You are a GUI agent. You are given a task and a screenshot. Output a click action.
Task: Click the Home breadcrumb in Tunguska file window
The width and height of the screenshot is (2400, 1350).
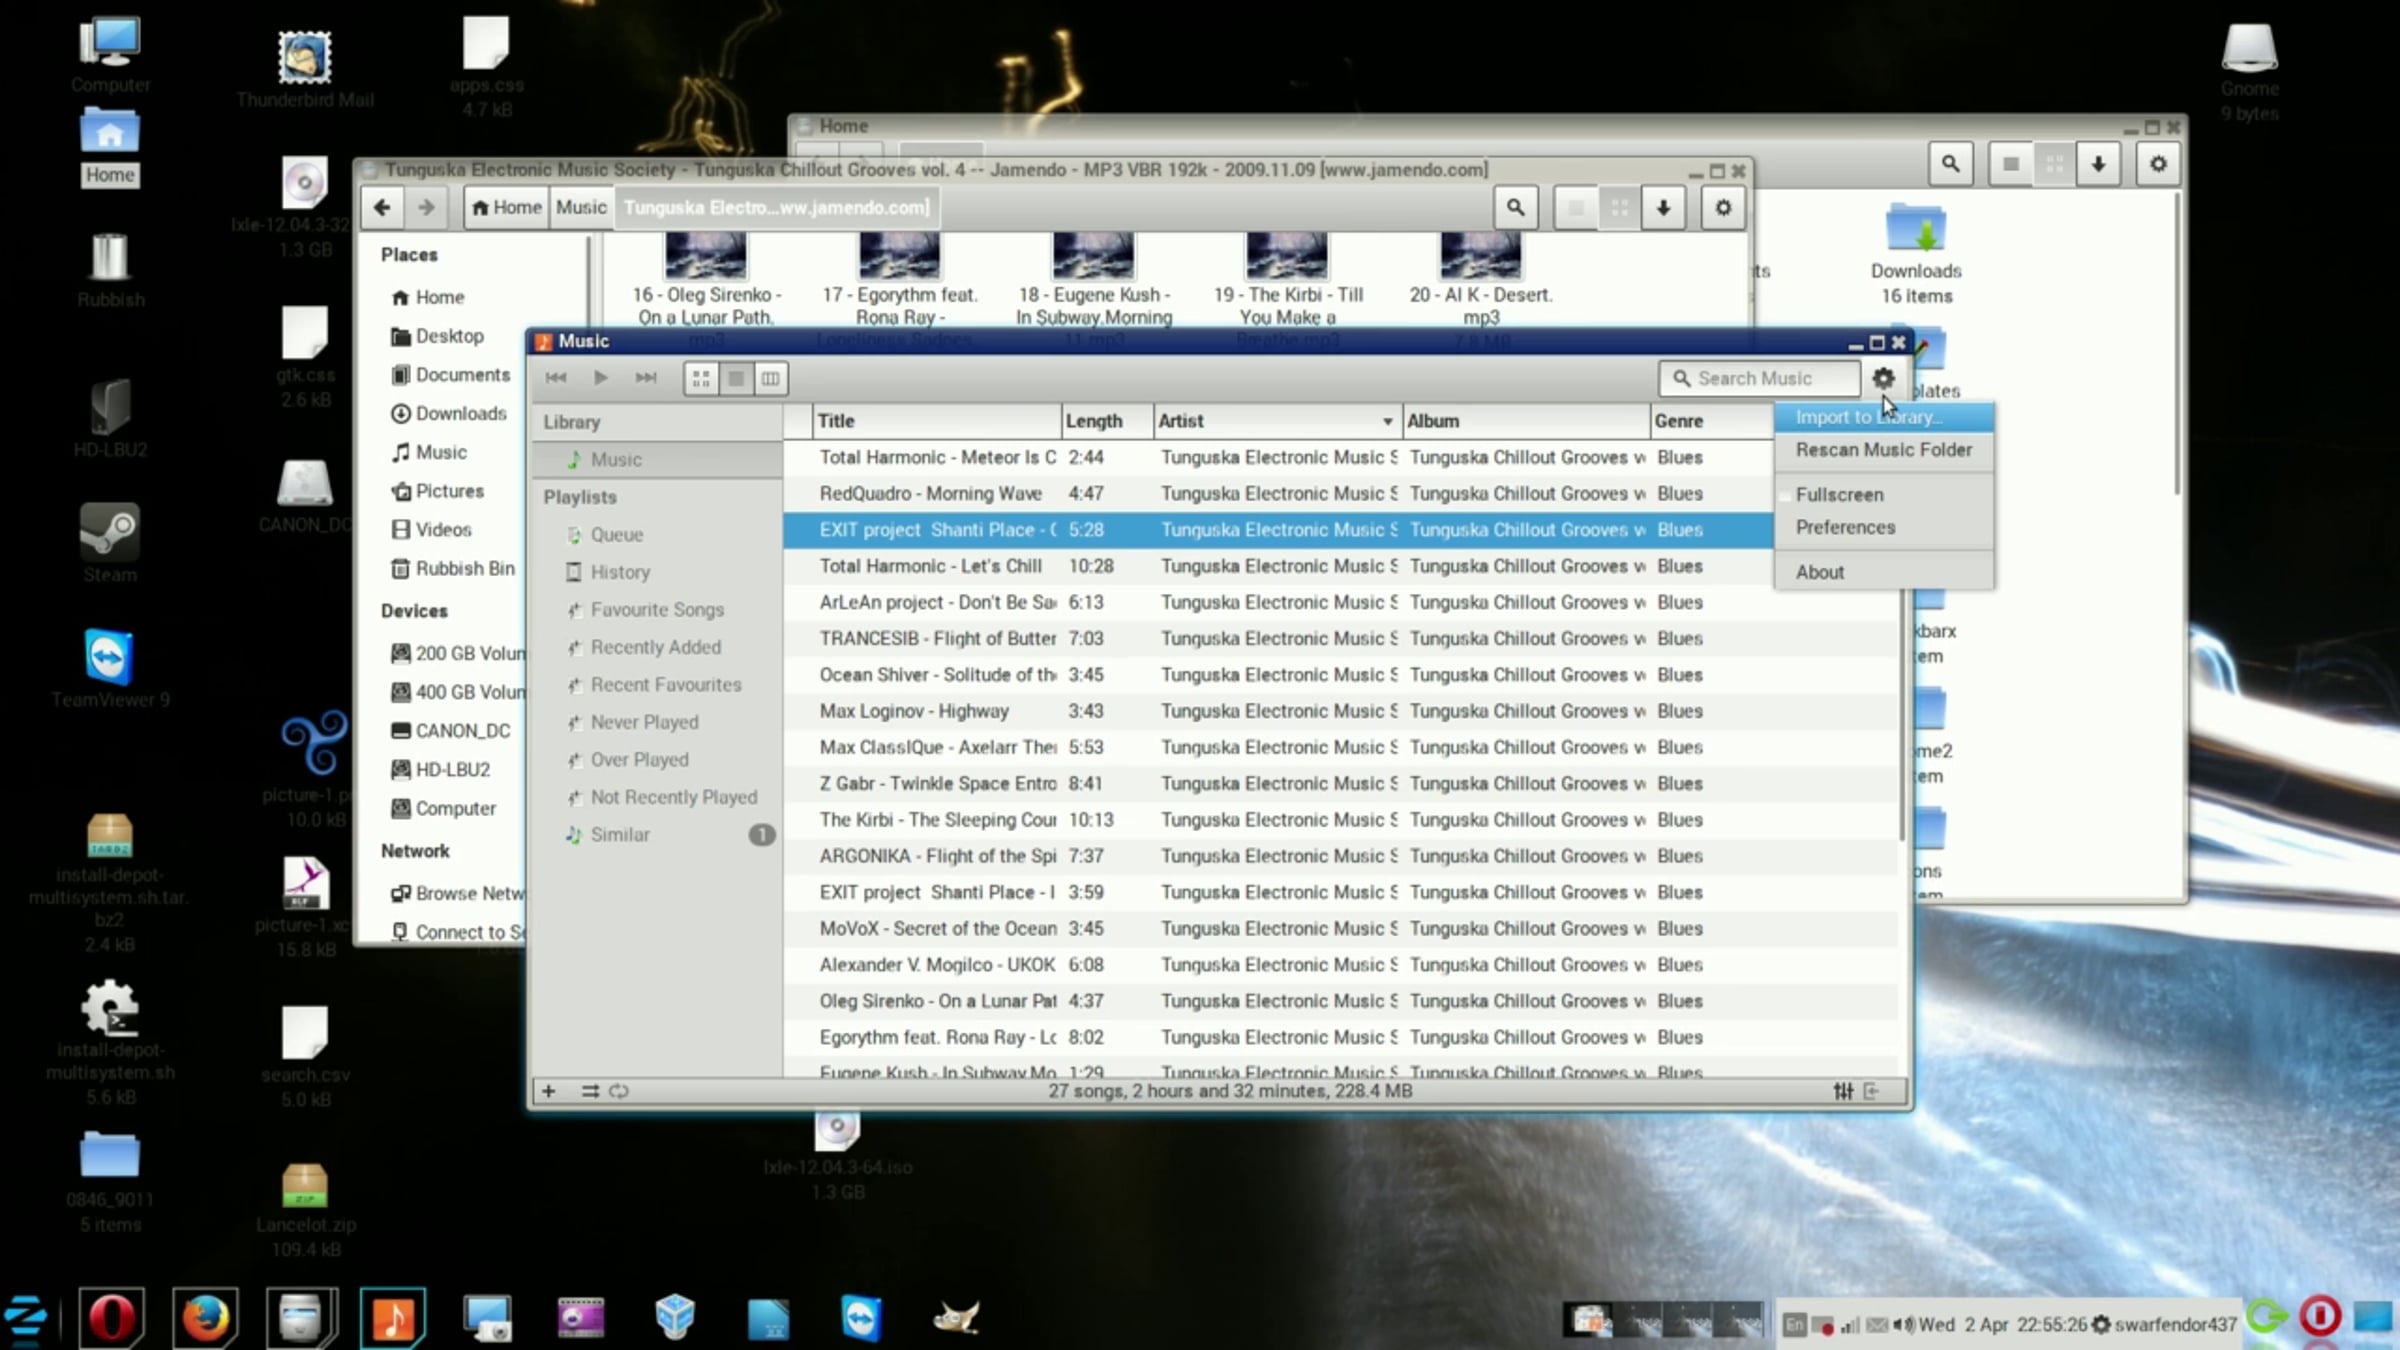click(x=506, y=207)
